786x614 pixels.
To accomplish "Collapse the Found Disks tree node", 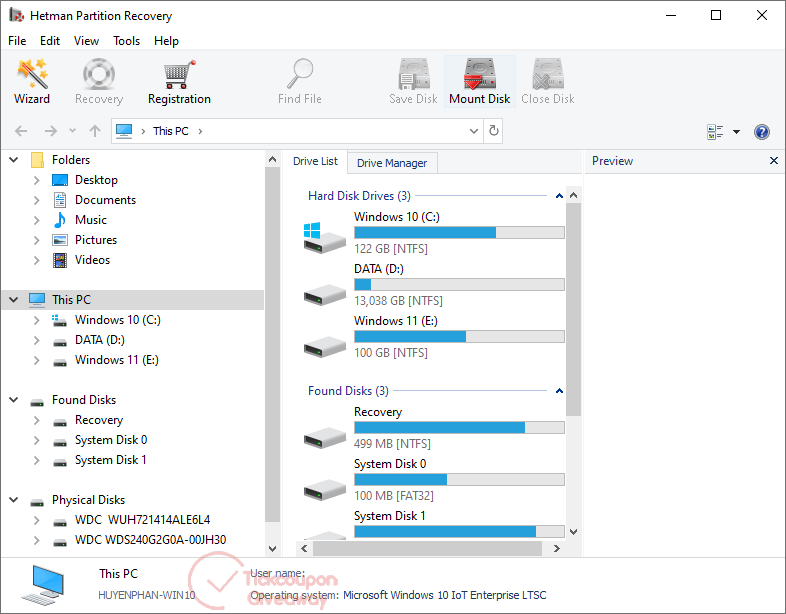I will [x=14, y=399].
